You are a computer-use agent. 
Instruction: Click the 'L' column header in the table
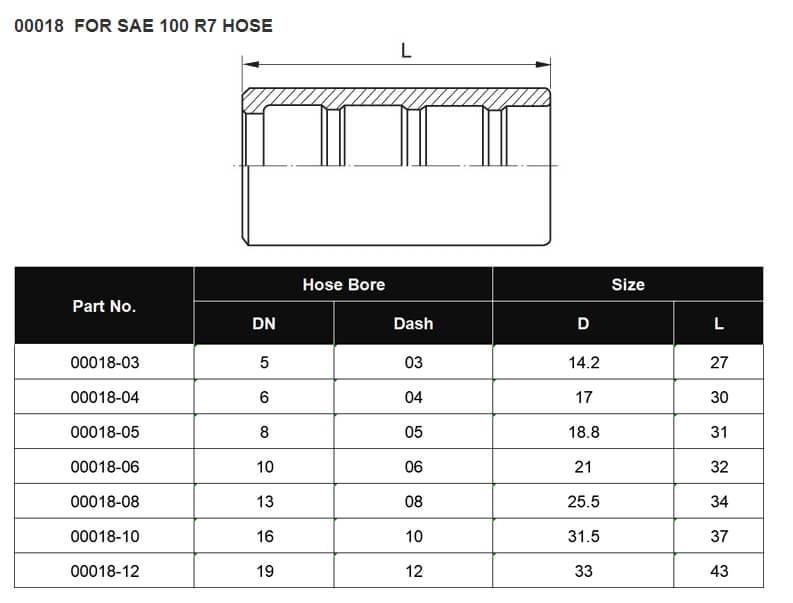pos(719,324)
